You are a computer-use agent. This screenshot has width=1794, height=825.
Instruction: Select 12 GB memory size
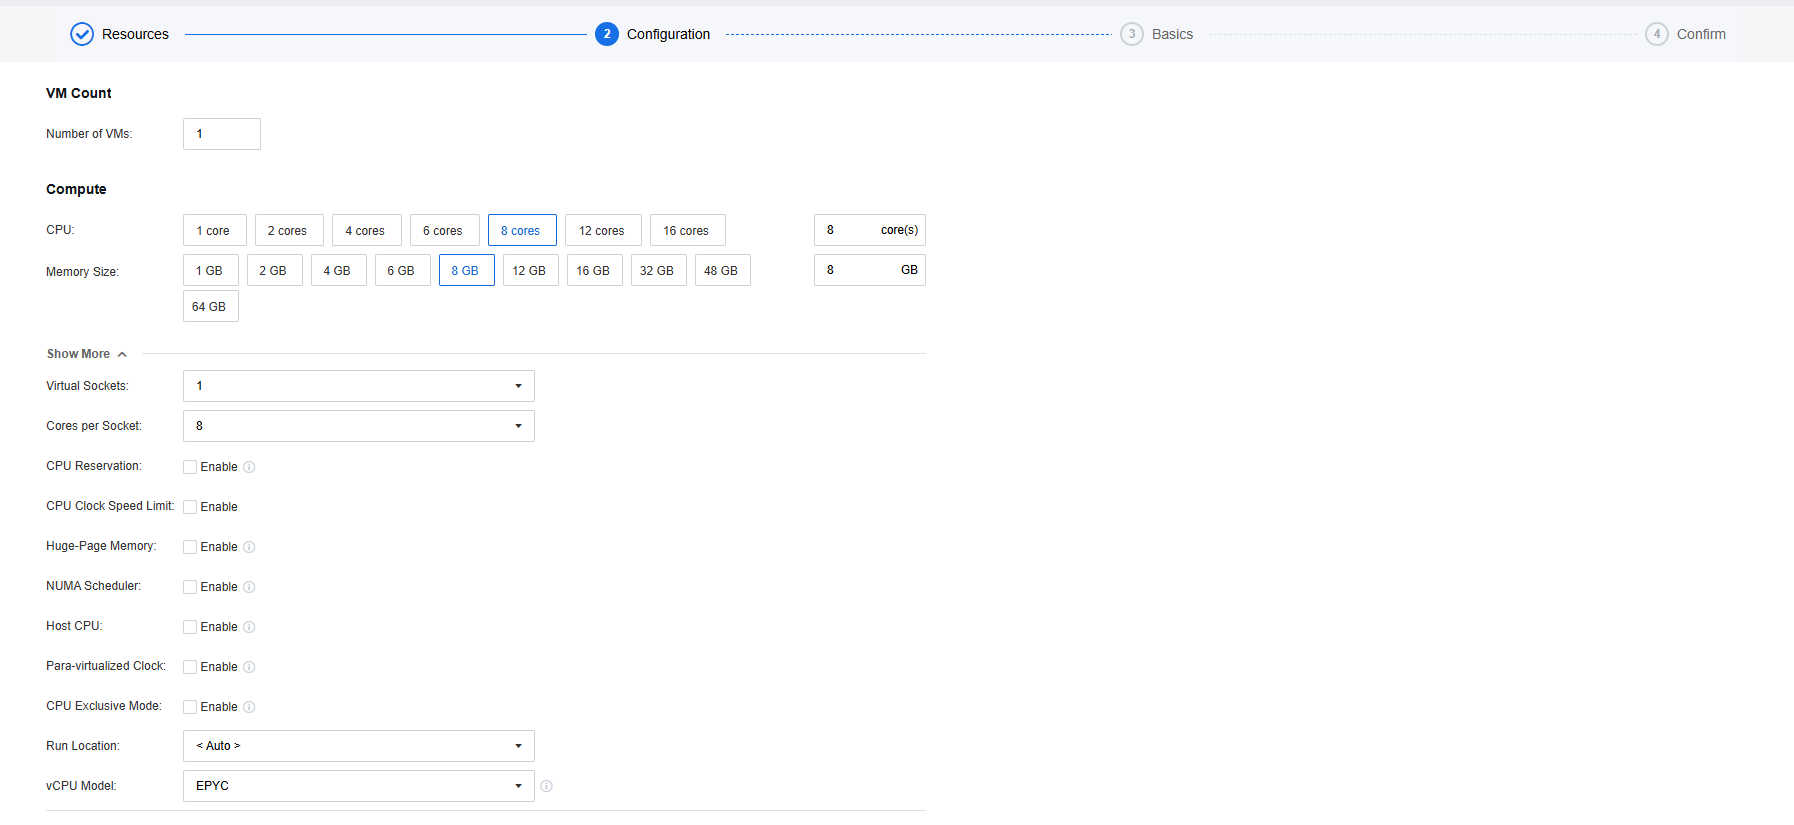point(531,270)
